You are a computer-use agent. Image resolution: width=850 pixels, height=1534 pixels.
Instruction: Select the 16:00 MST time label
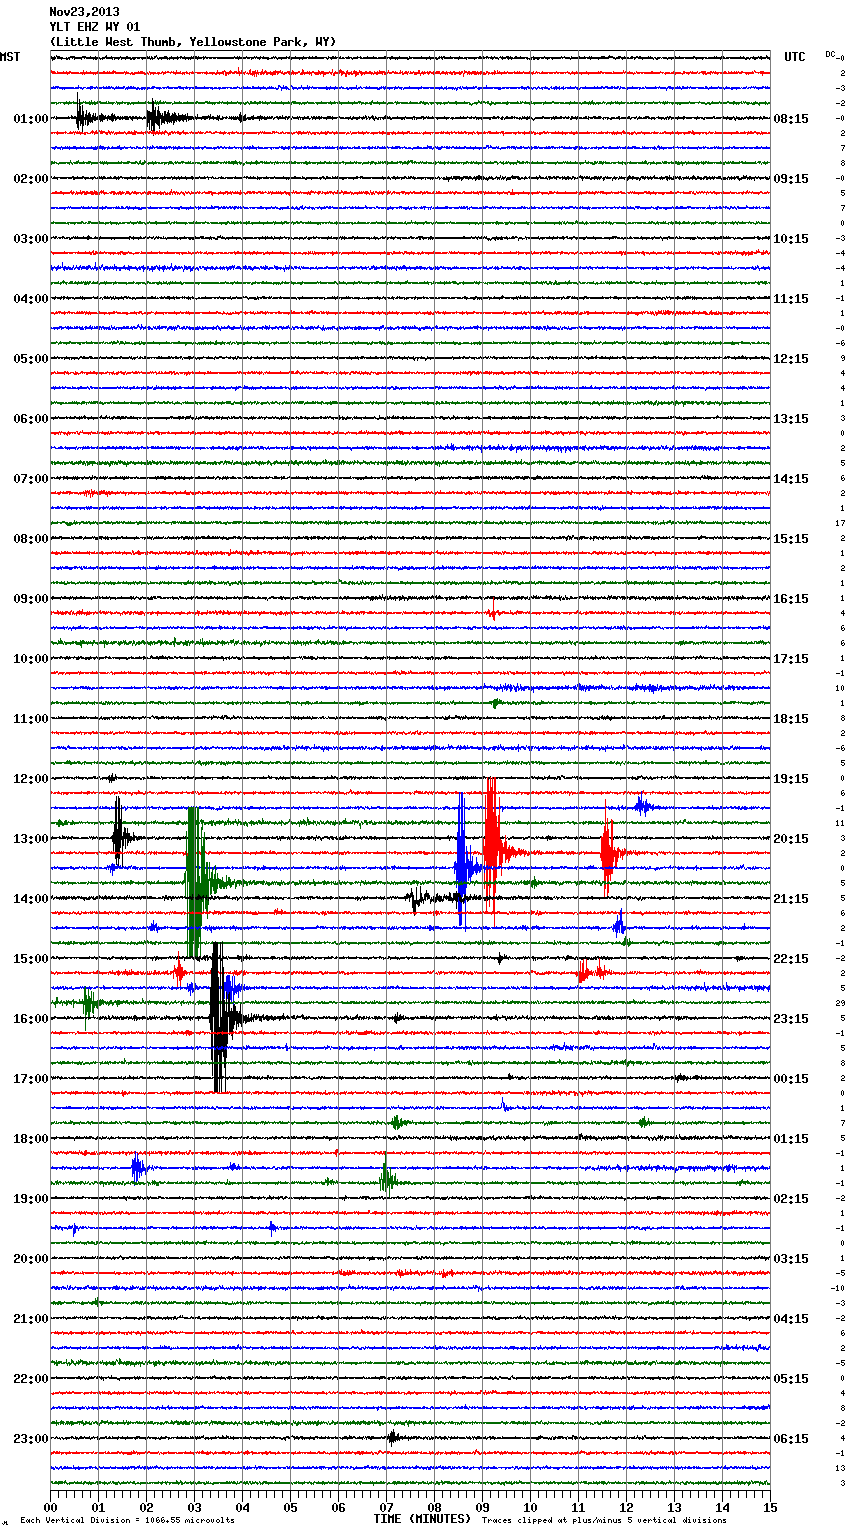(30, 1019)
